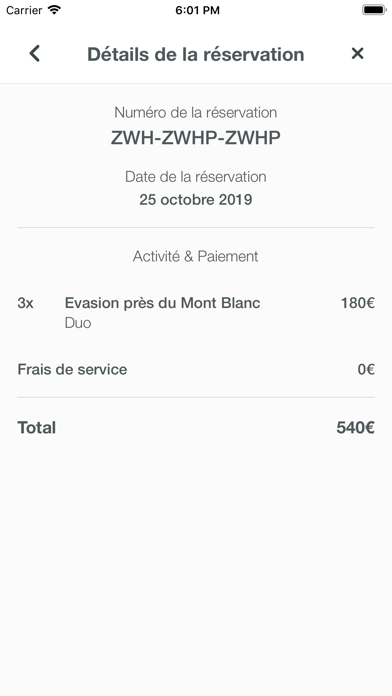392x696 pixels.
Task: Tap the Date de la réservation label
Action: [196, 177]
